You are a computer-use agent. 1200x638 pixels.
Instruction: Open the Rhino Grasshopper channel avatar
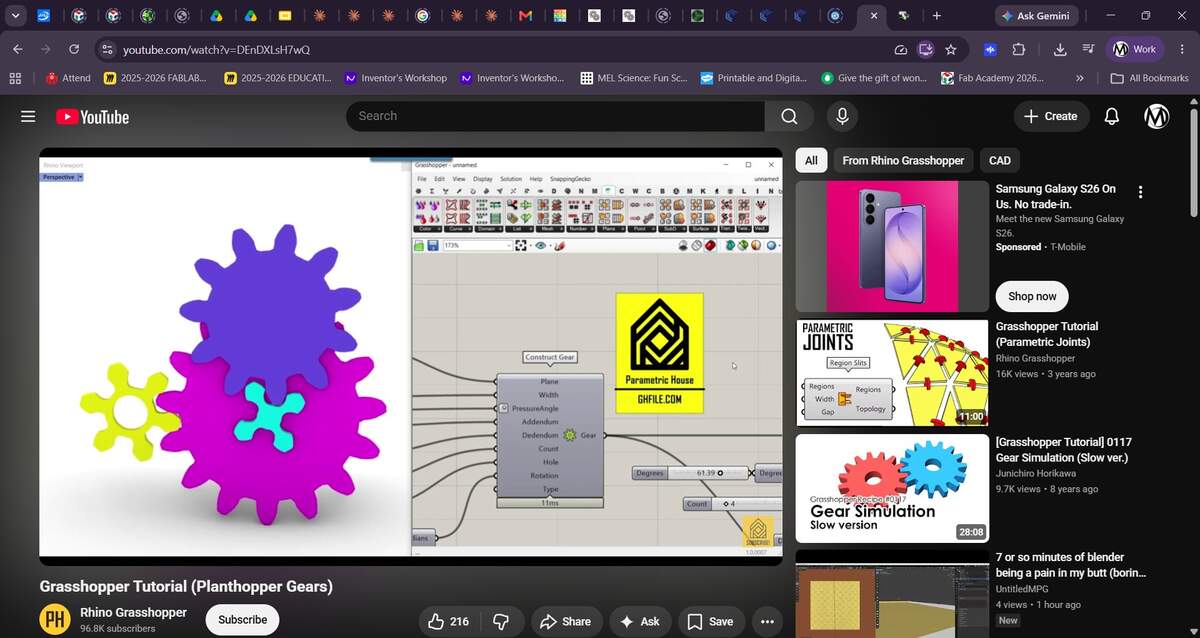[x=55, y=620]
